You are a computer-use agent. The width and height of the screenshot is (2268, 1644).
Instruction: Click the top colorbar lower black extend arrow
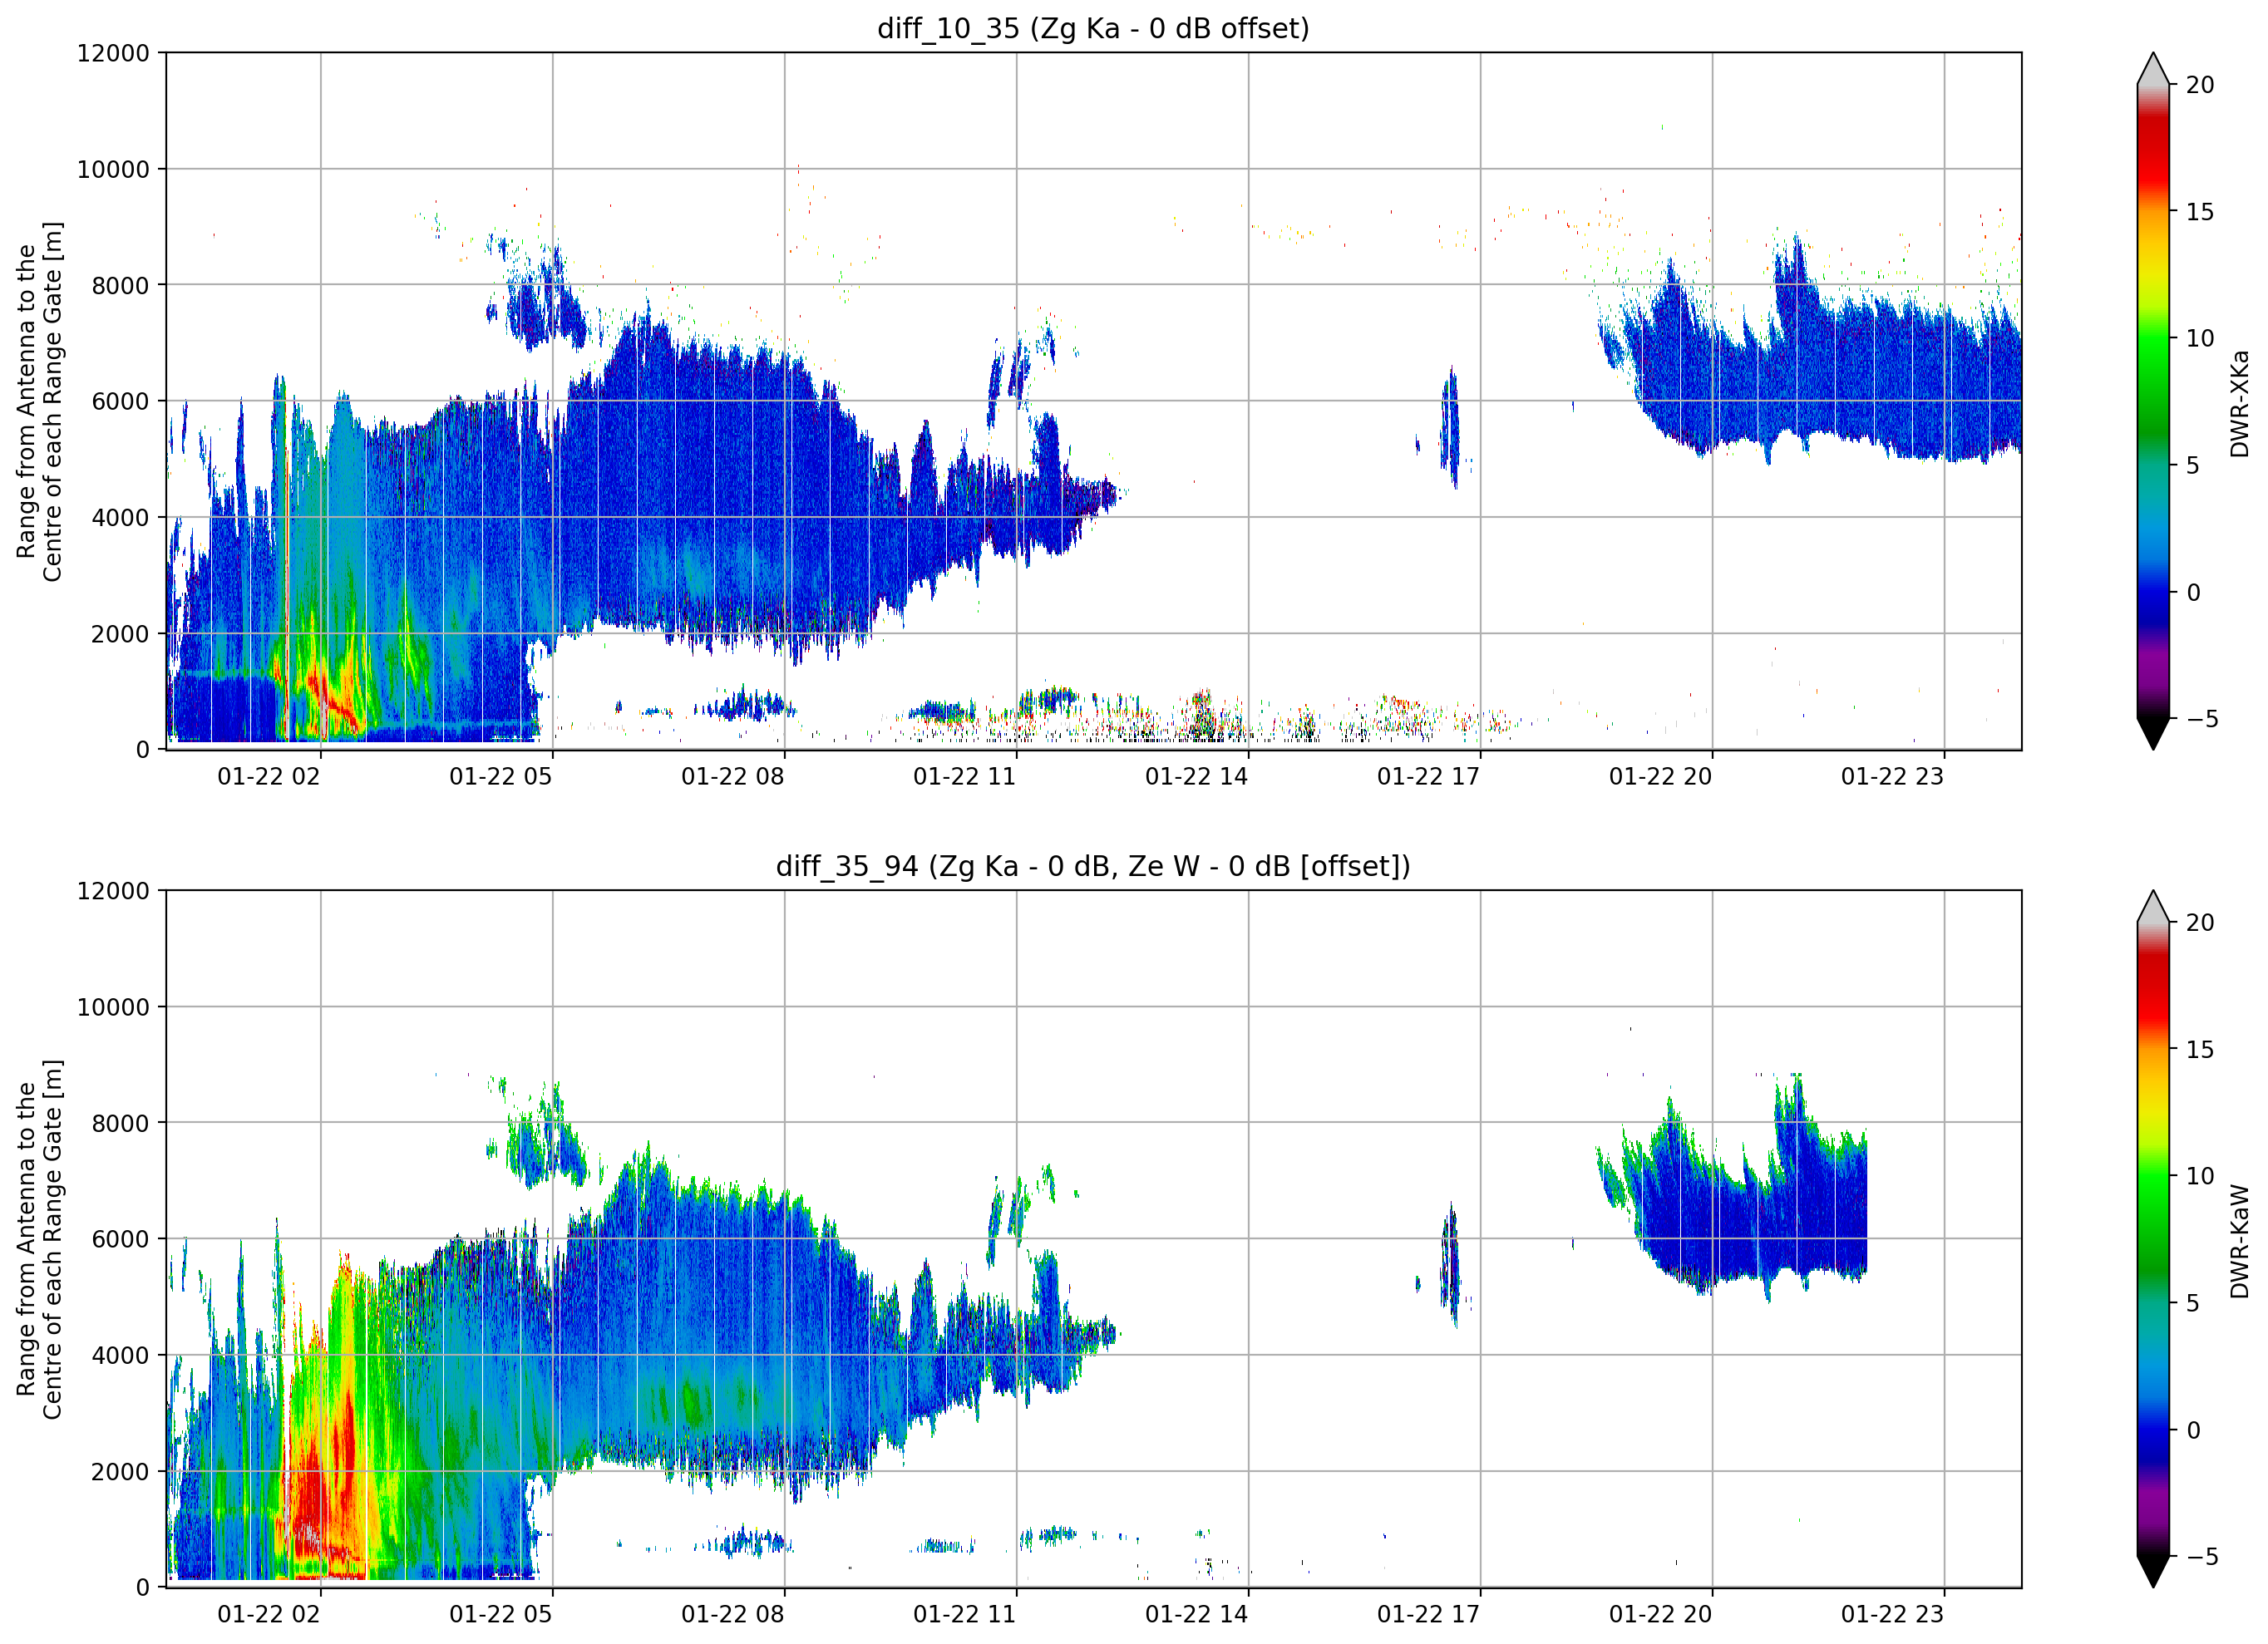coord(2153,734)
